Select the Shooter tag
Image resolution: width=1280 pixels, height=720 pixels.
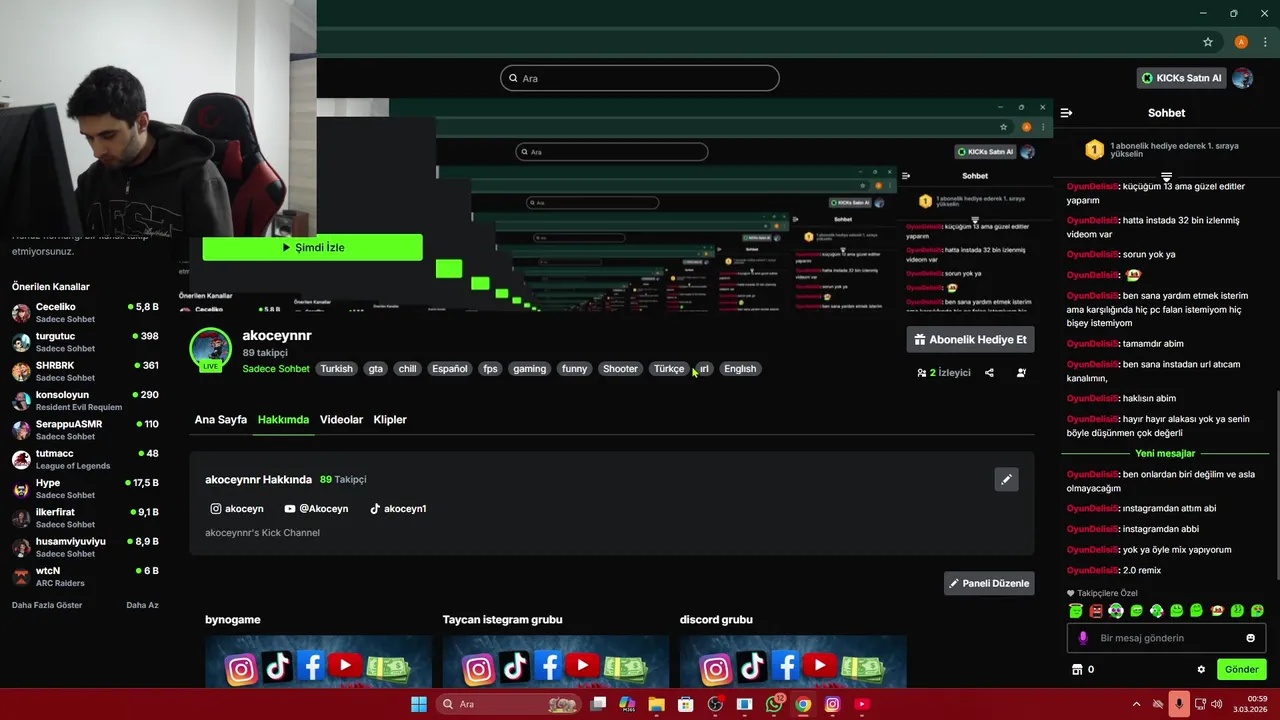[620, 369]
